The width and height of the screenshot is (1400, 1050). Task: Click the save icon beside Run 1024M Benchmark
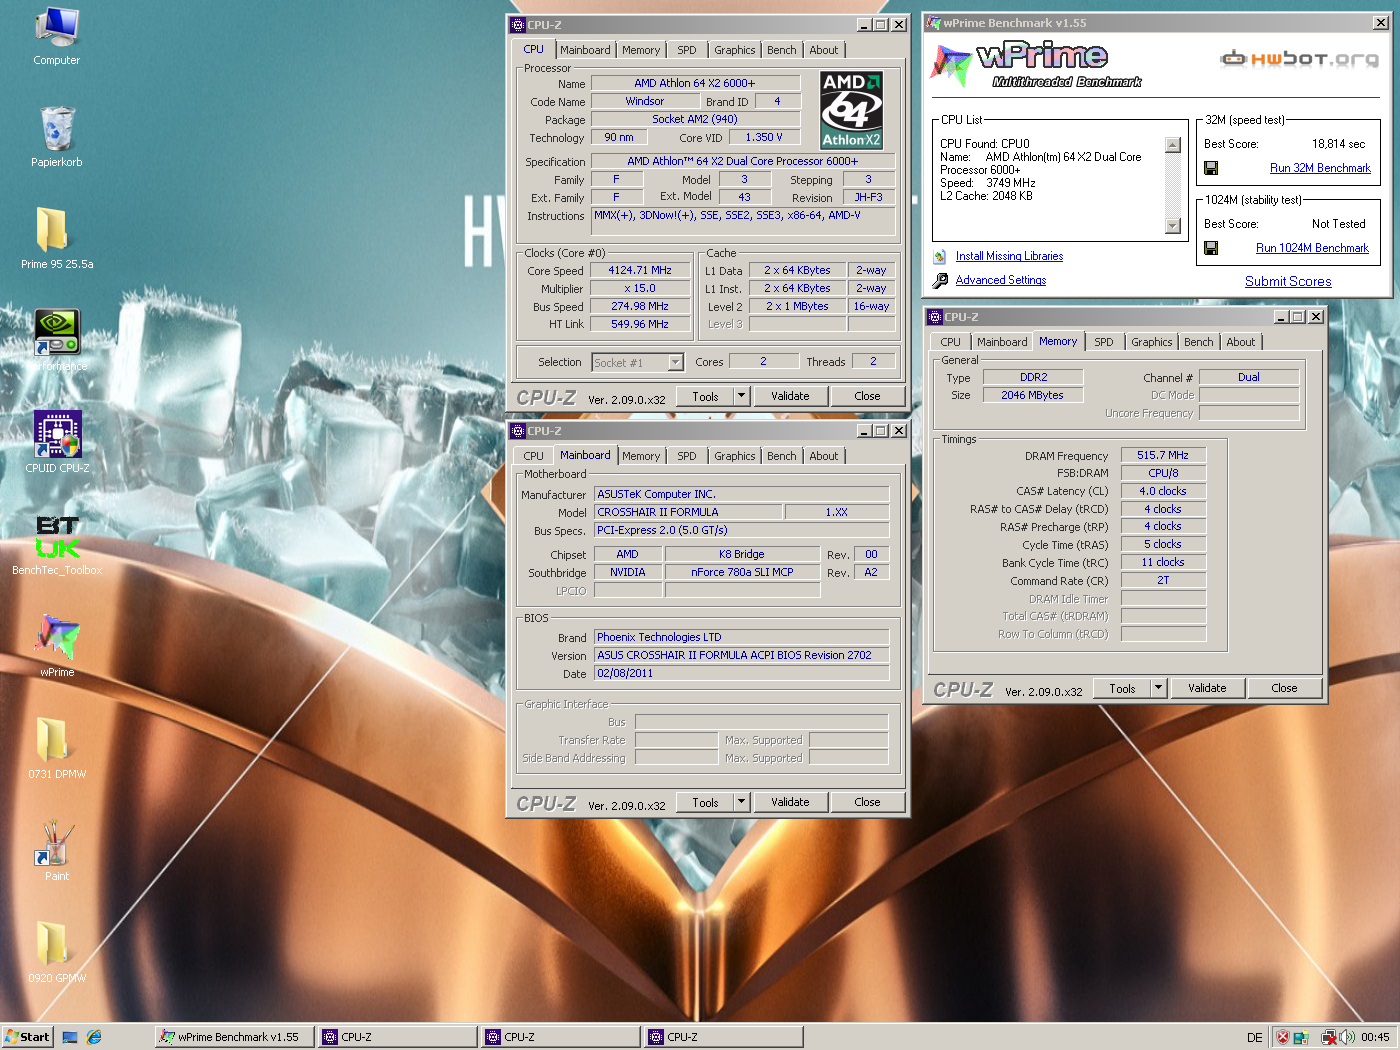coord(1211,248)
